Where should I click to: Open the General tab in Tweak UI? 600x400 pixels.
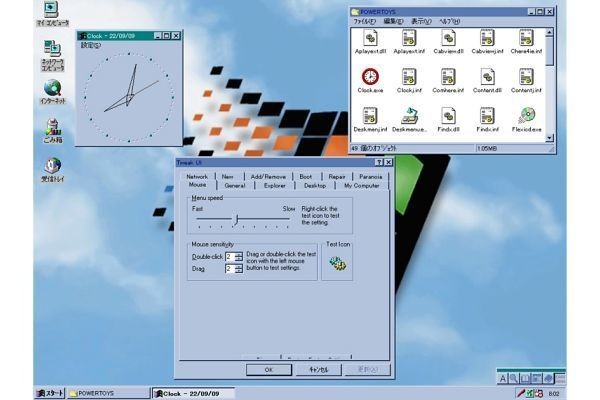click(235, 186)
